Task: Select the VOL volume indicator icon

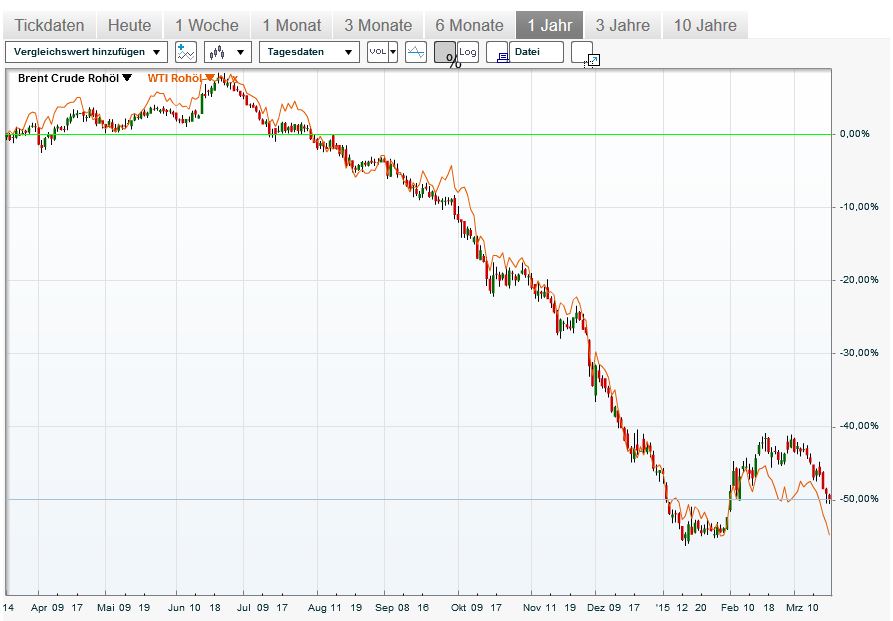Action: [x=377, y=51]
